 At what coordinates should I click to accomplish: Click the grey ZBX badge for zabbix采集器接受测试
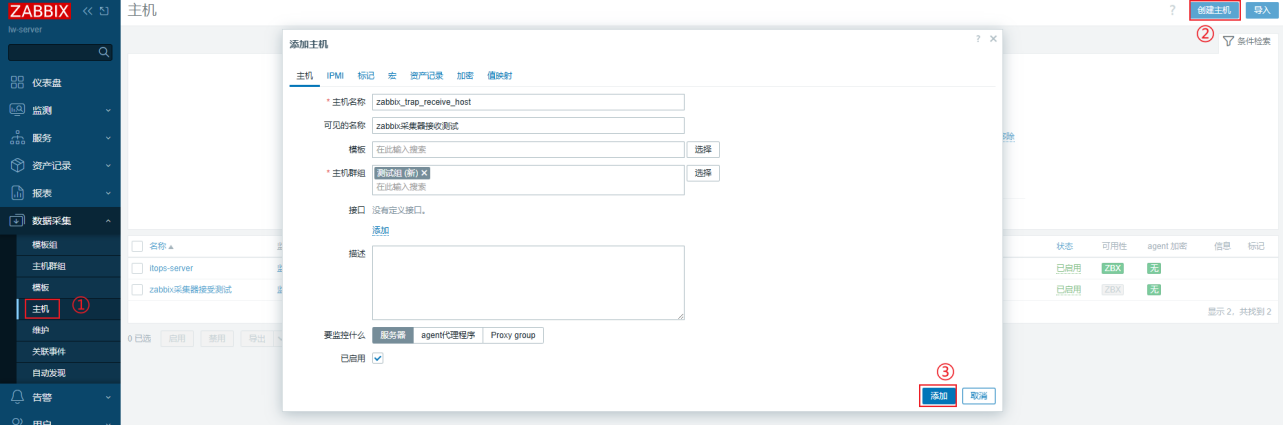coord(1113,289)
